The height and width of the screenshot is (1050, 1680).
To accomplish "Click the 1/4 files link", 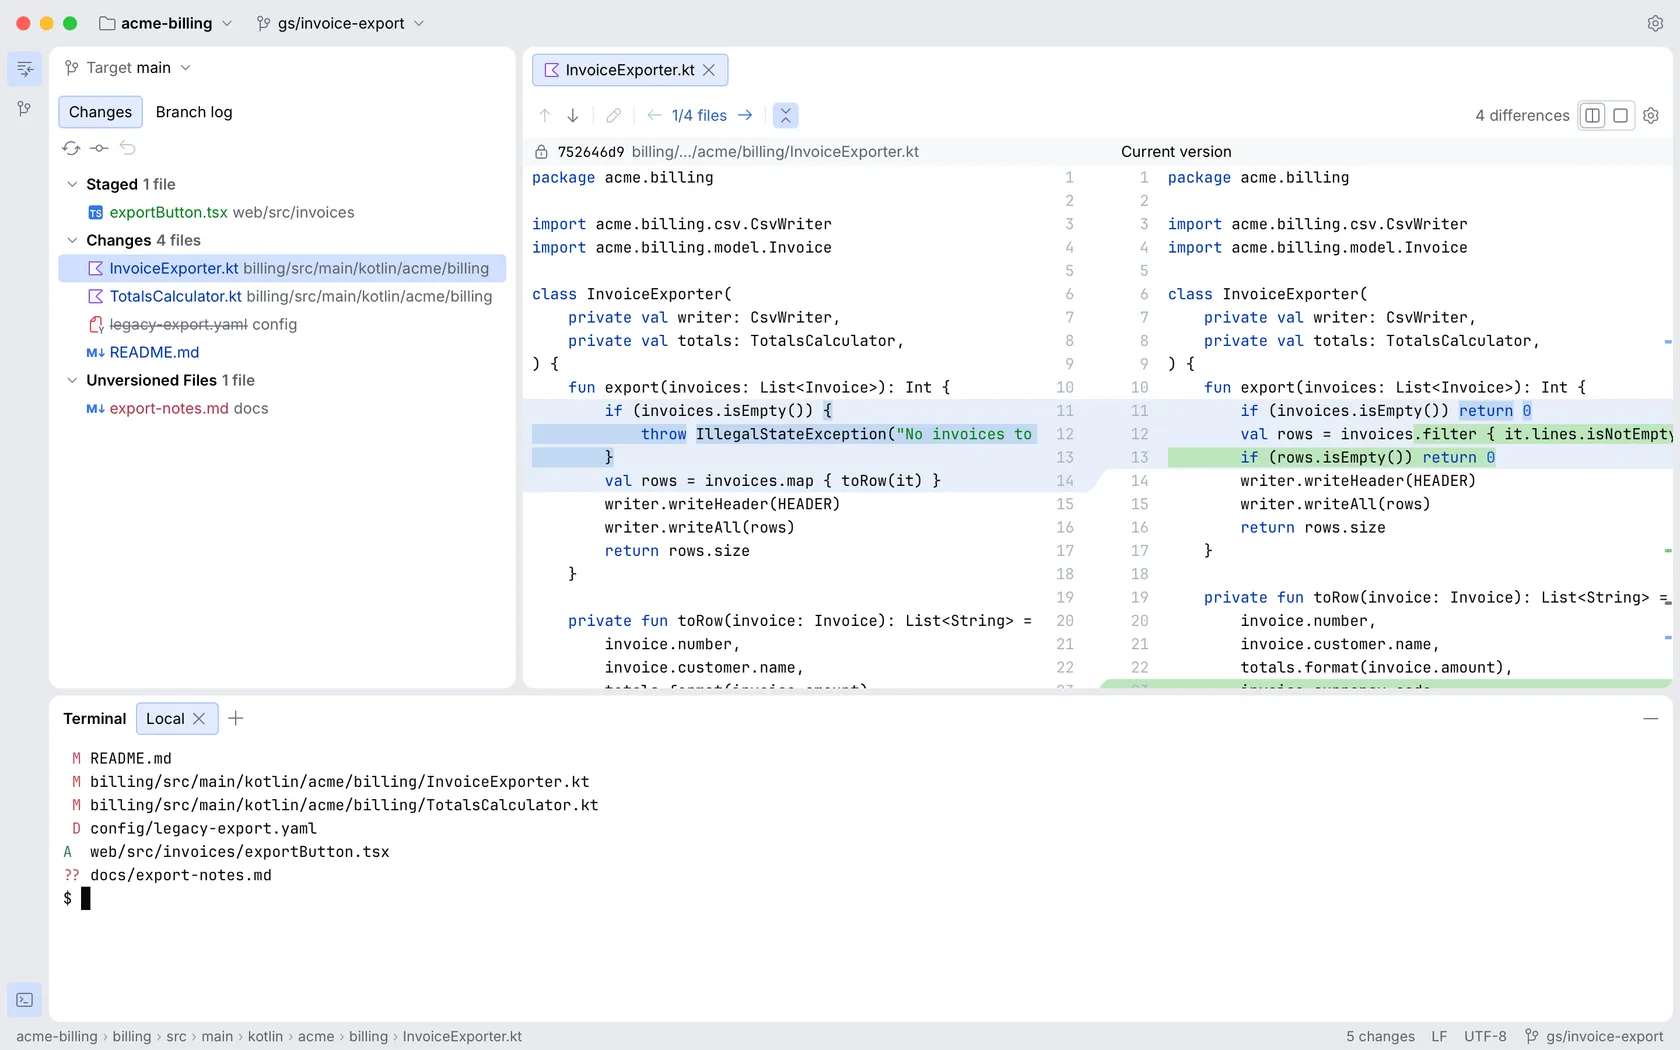I will (x=699, y=116).
